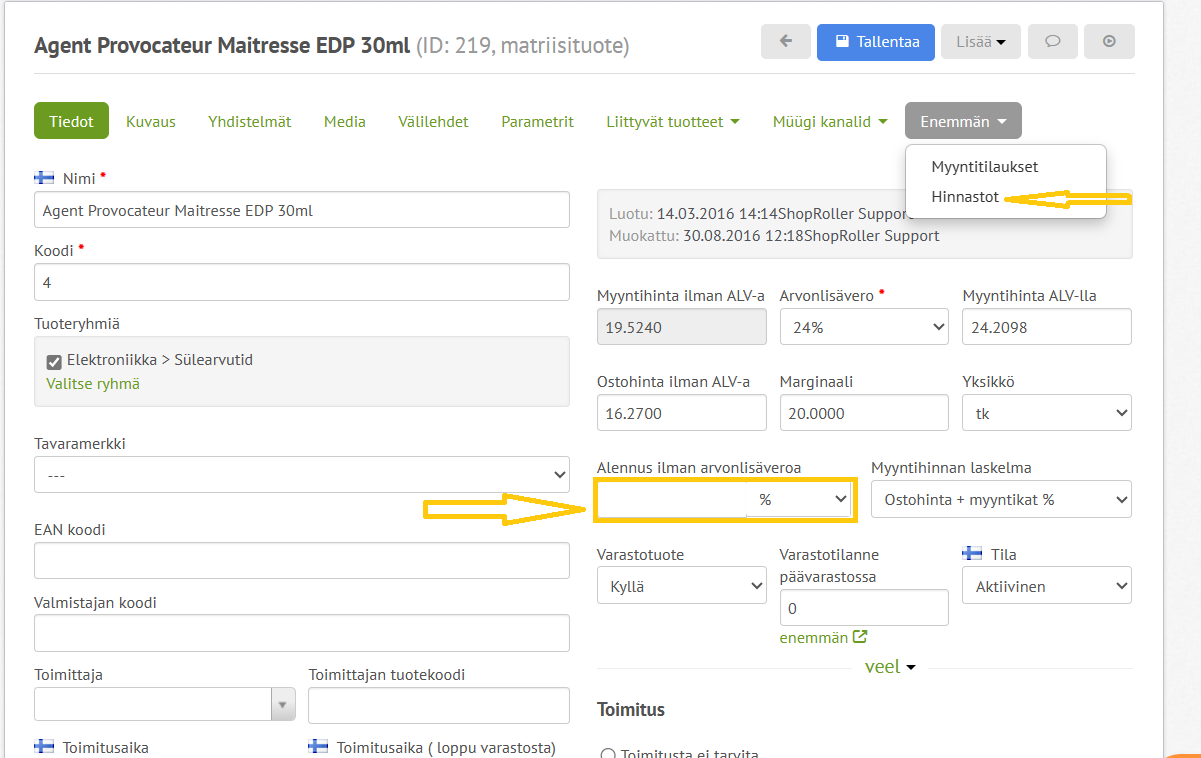This screenshot has width=1201, height=758.
Task: Expand the veel section
Action: pyautogui.click(x=890, y=667)
